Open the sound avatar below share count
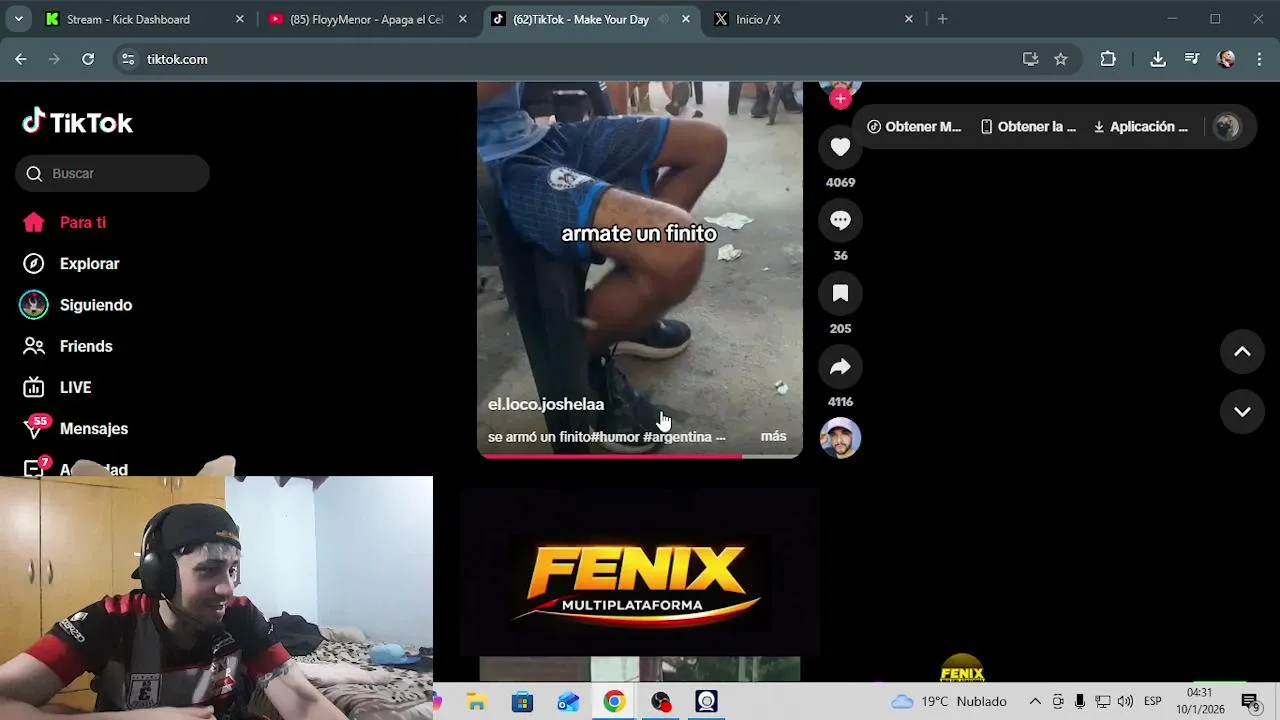The image size is (1280, 720). [840, 438]
